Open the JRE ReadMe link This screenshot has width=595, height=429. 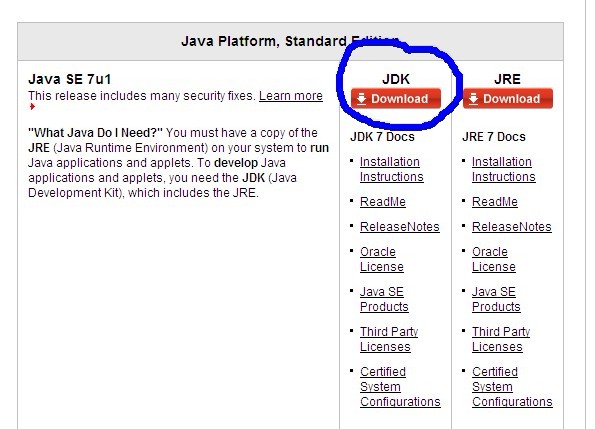coord(494,202)
